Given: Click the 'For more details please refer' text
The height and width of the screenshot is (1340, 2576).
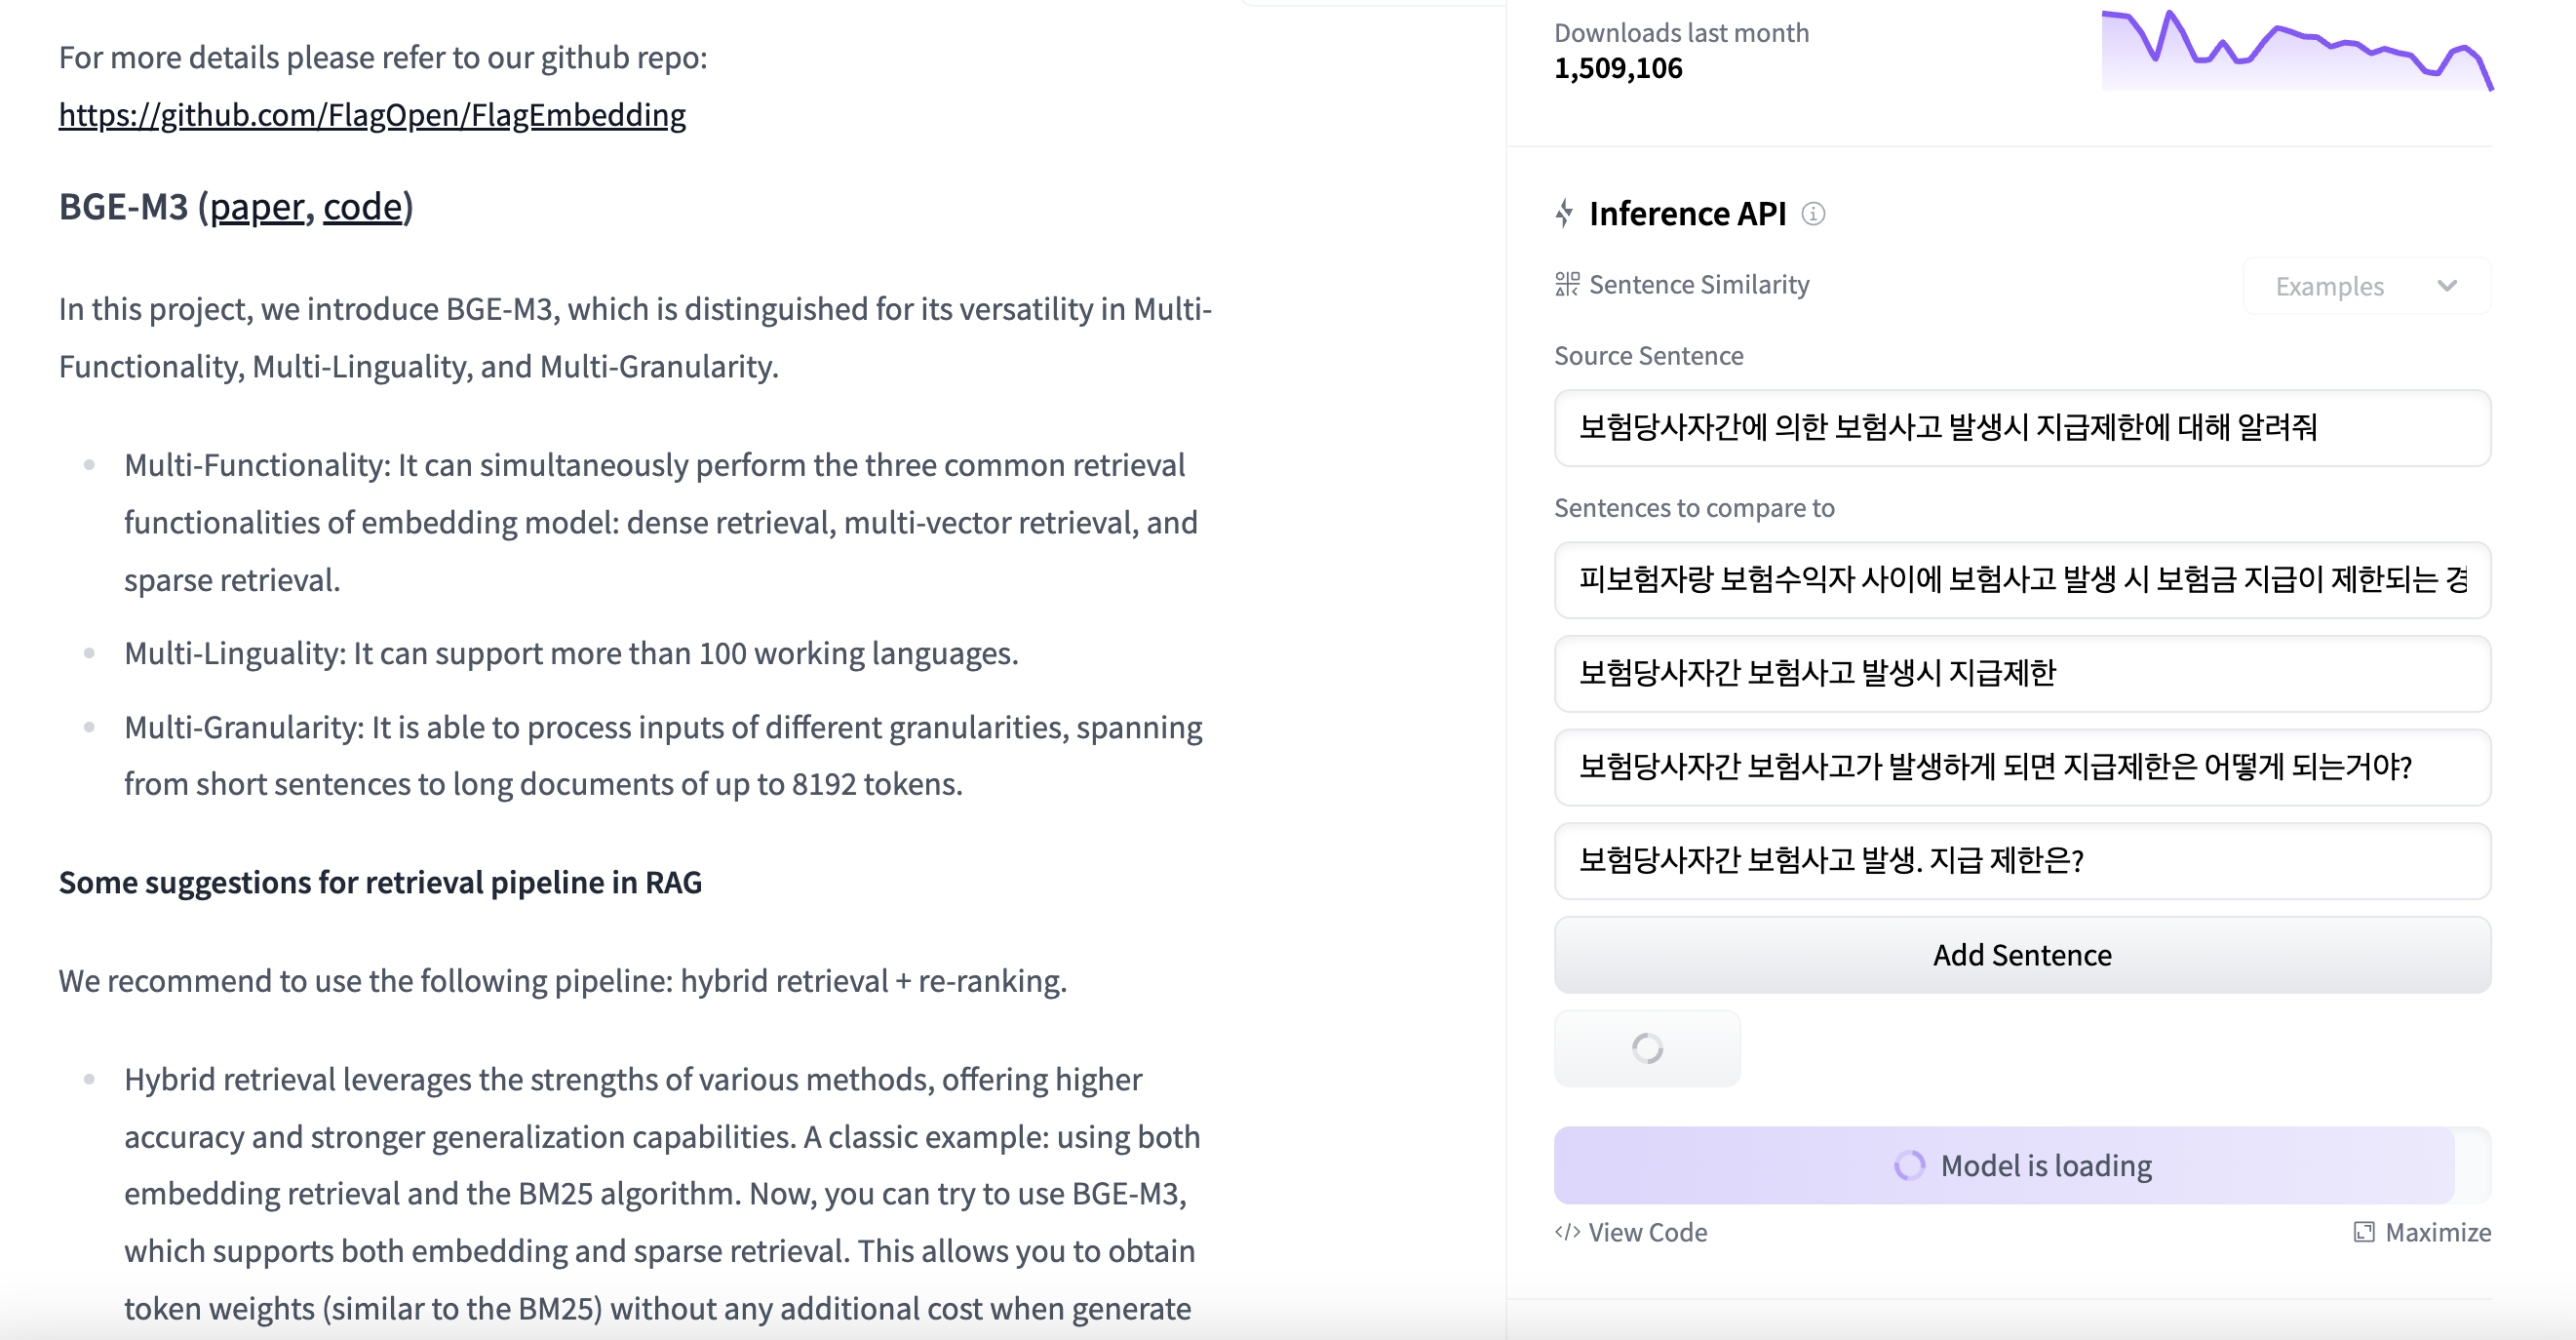Looking at the screenshot, I should [x=383, y=57].
